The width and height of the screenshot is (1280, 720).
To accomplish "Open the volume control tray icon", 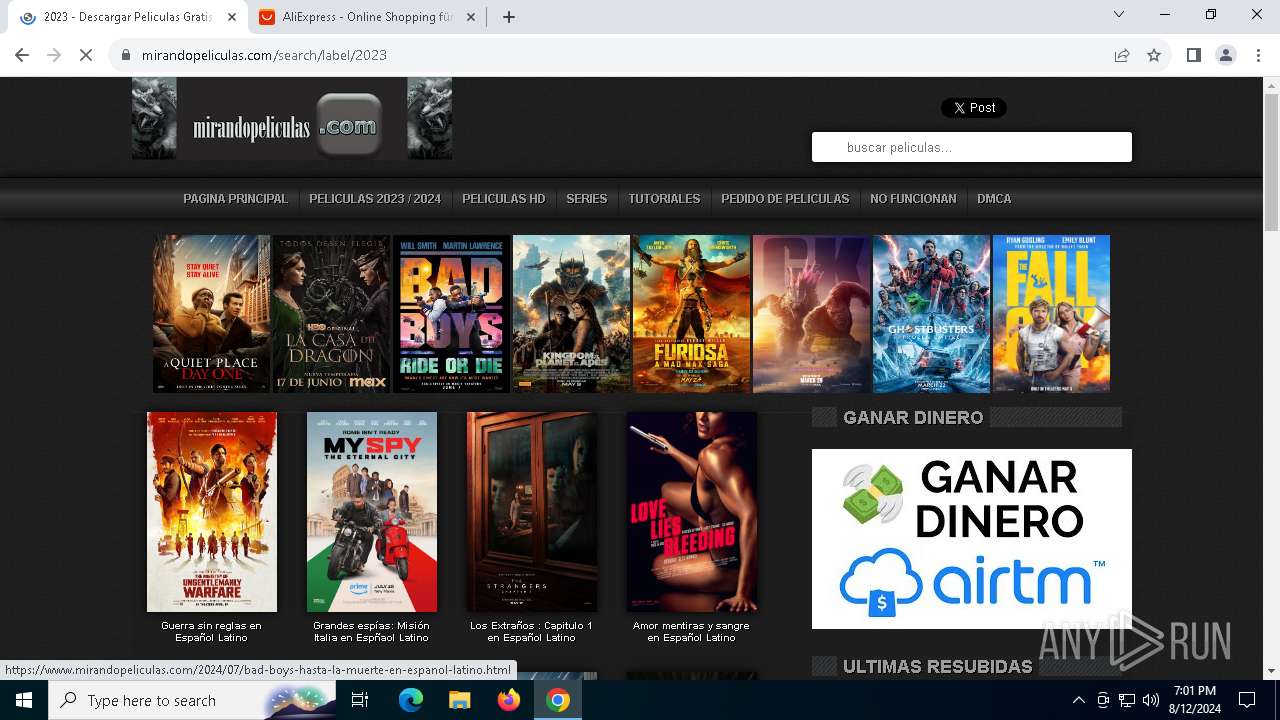I will (x=1151, y=700).
